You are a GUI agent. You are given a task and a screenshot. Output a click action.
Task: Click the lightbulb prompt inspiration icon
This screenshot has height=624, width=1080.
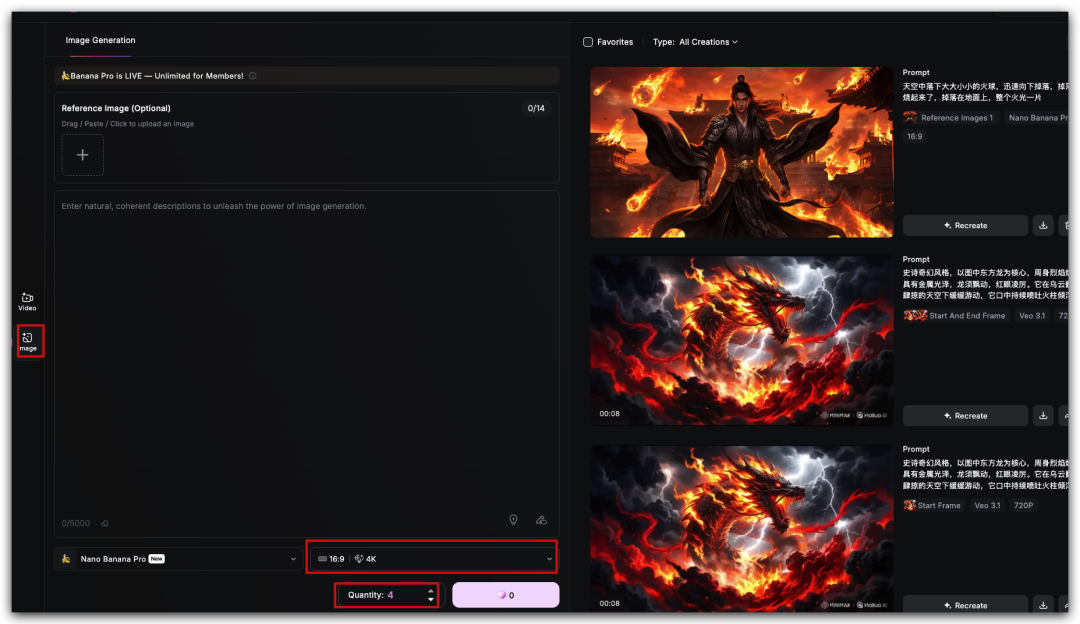tap(513, 520)
